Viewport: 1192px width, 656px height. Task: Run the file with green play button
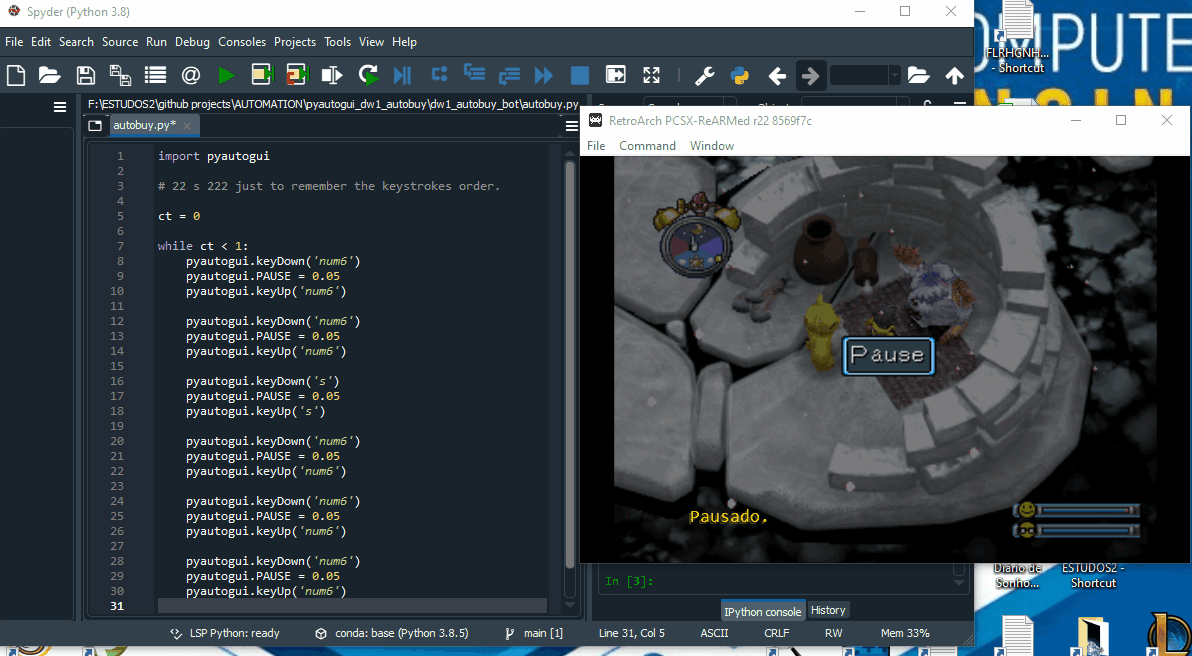coord(226,75)
